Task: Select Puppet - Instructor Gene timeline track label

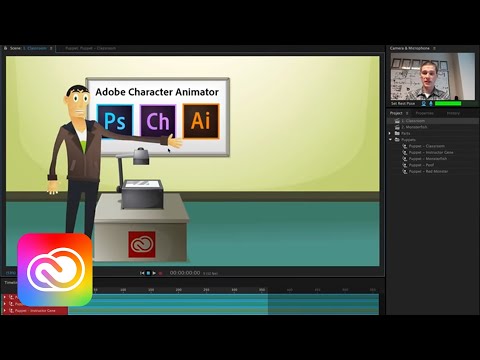Action: coord(35,311)
